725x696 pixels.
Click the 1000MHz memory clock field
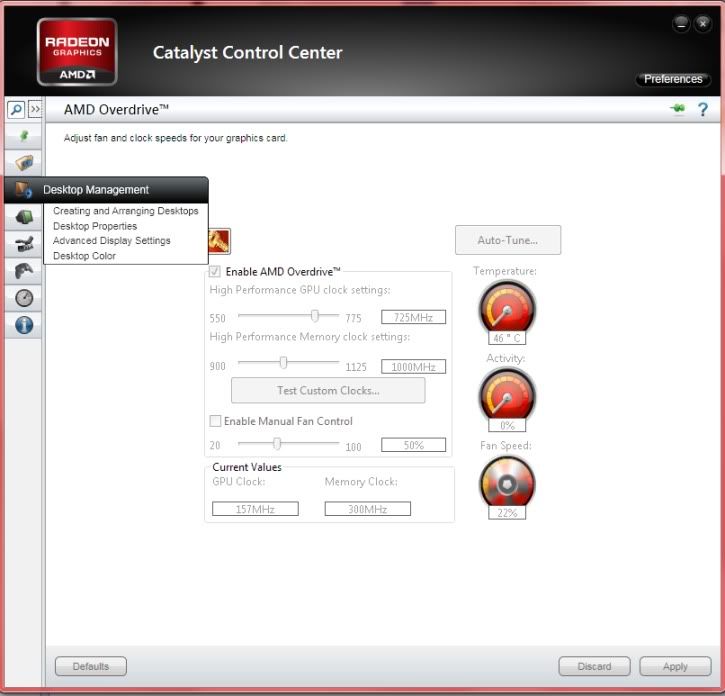tap(413, 367)
